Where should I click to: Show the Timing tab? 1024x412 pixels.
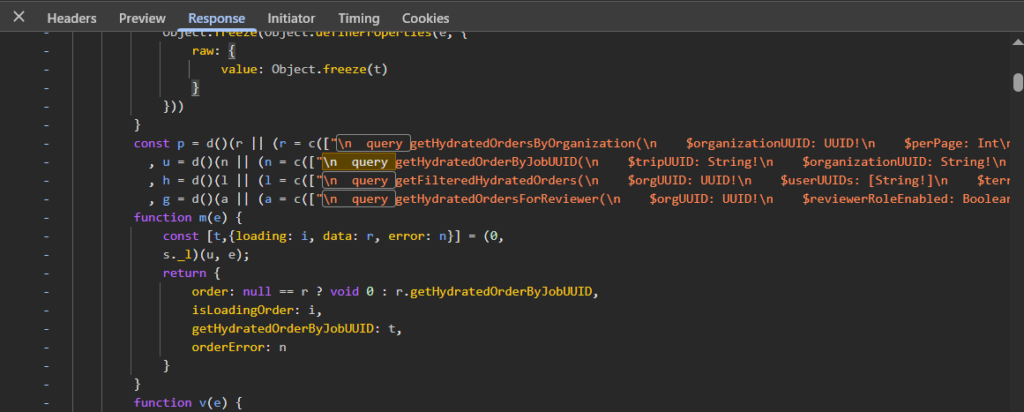pyautogui.click(x=358, y=18)
